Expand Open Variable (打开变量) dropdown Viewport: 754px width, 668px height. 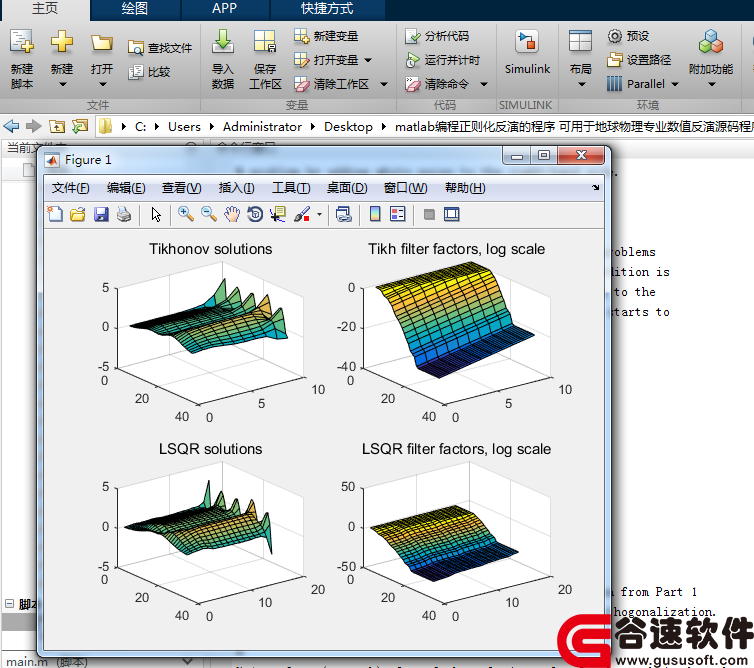click(x=368, y=60)
